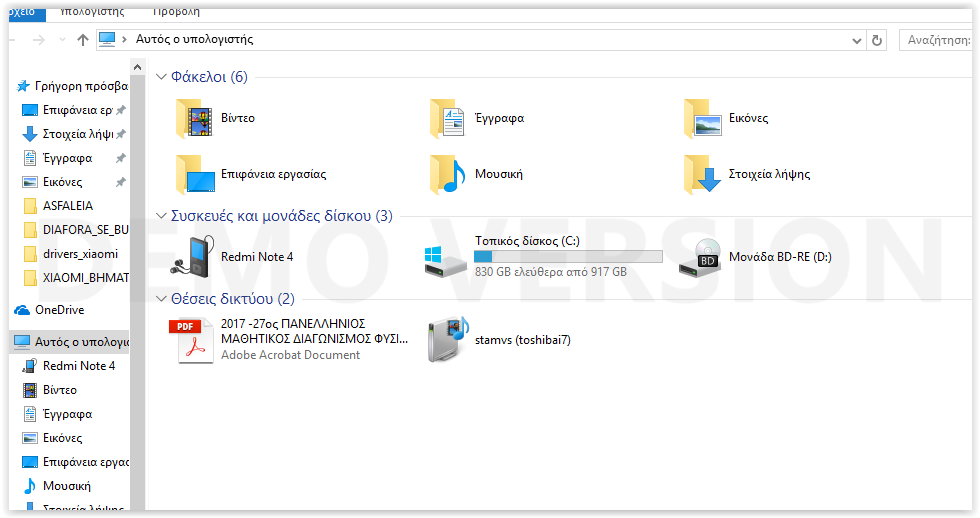Click the C: drive free-space usage bar
This screenshot has height=518, width=980.
tap(568, 257)
